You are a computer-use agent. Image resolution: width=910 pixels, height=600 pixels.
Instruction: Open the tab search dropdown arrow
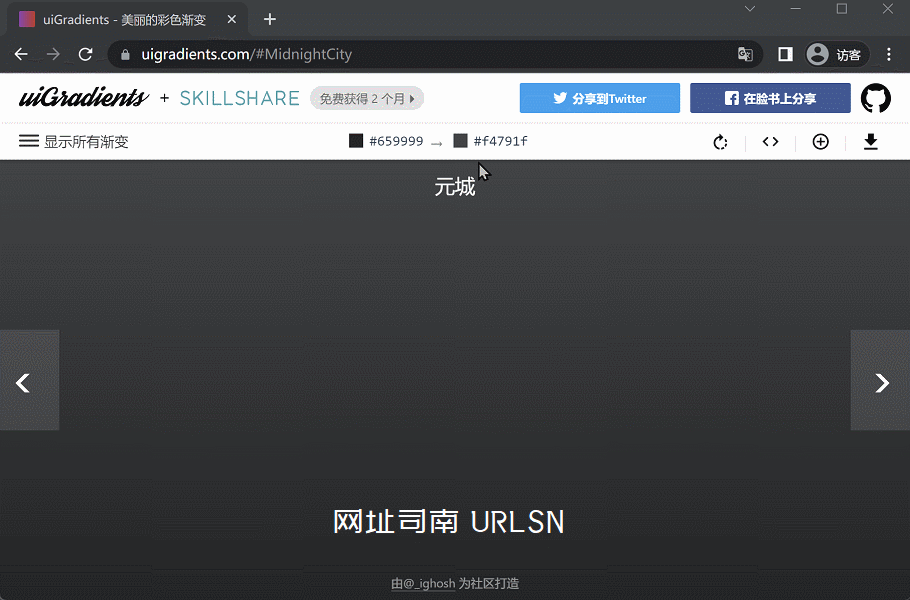(x=750, y=9)
